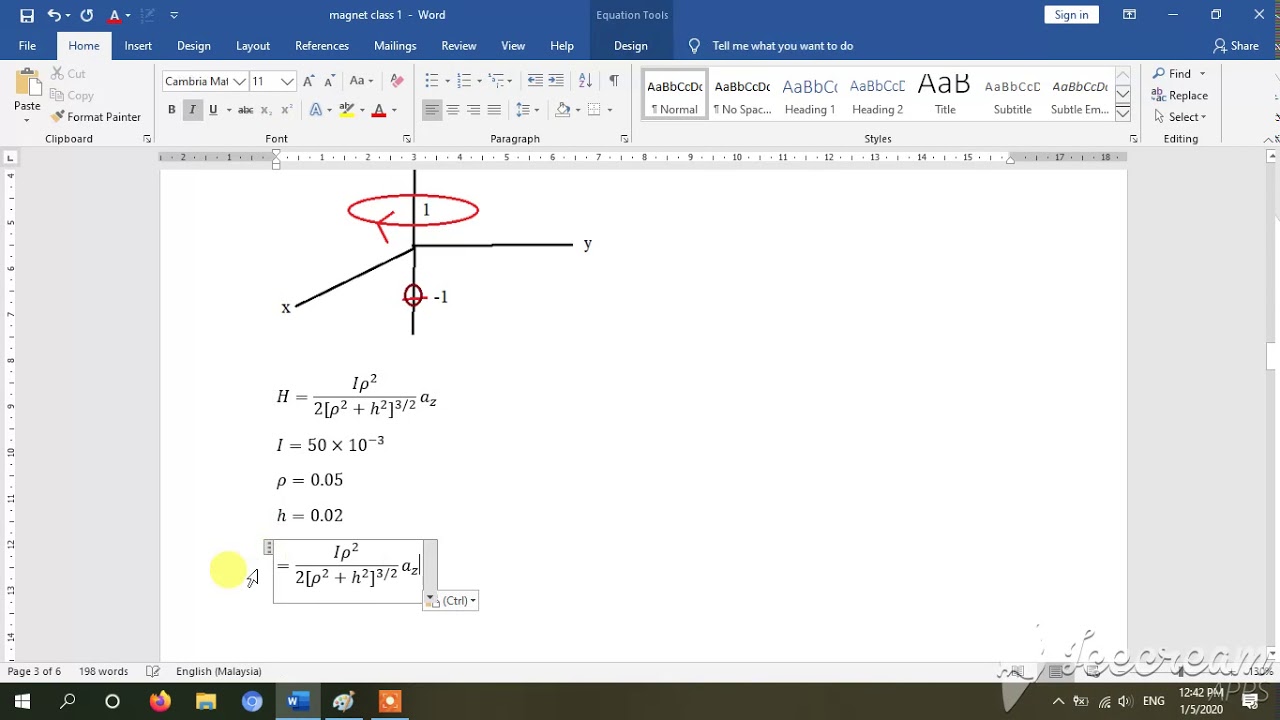
Task: Toggle Italic formatting
Action: coord(192,110)
